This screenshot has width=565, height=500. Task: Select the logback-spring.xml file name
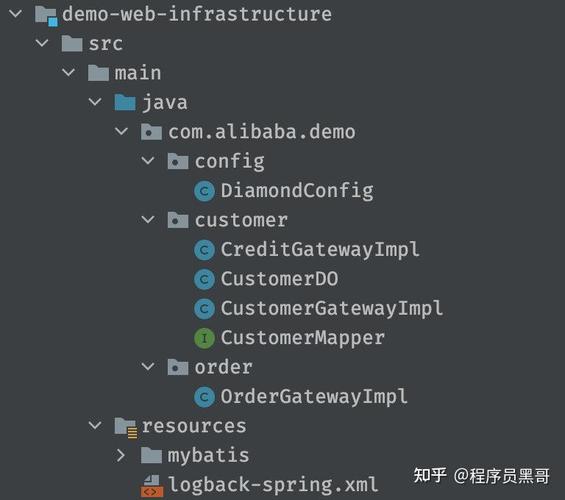pyautogui.click(x=273, y=485)
